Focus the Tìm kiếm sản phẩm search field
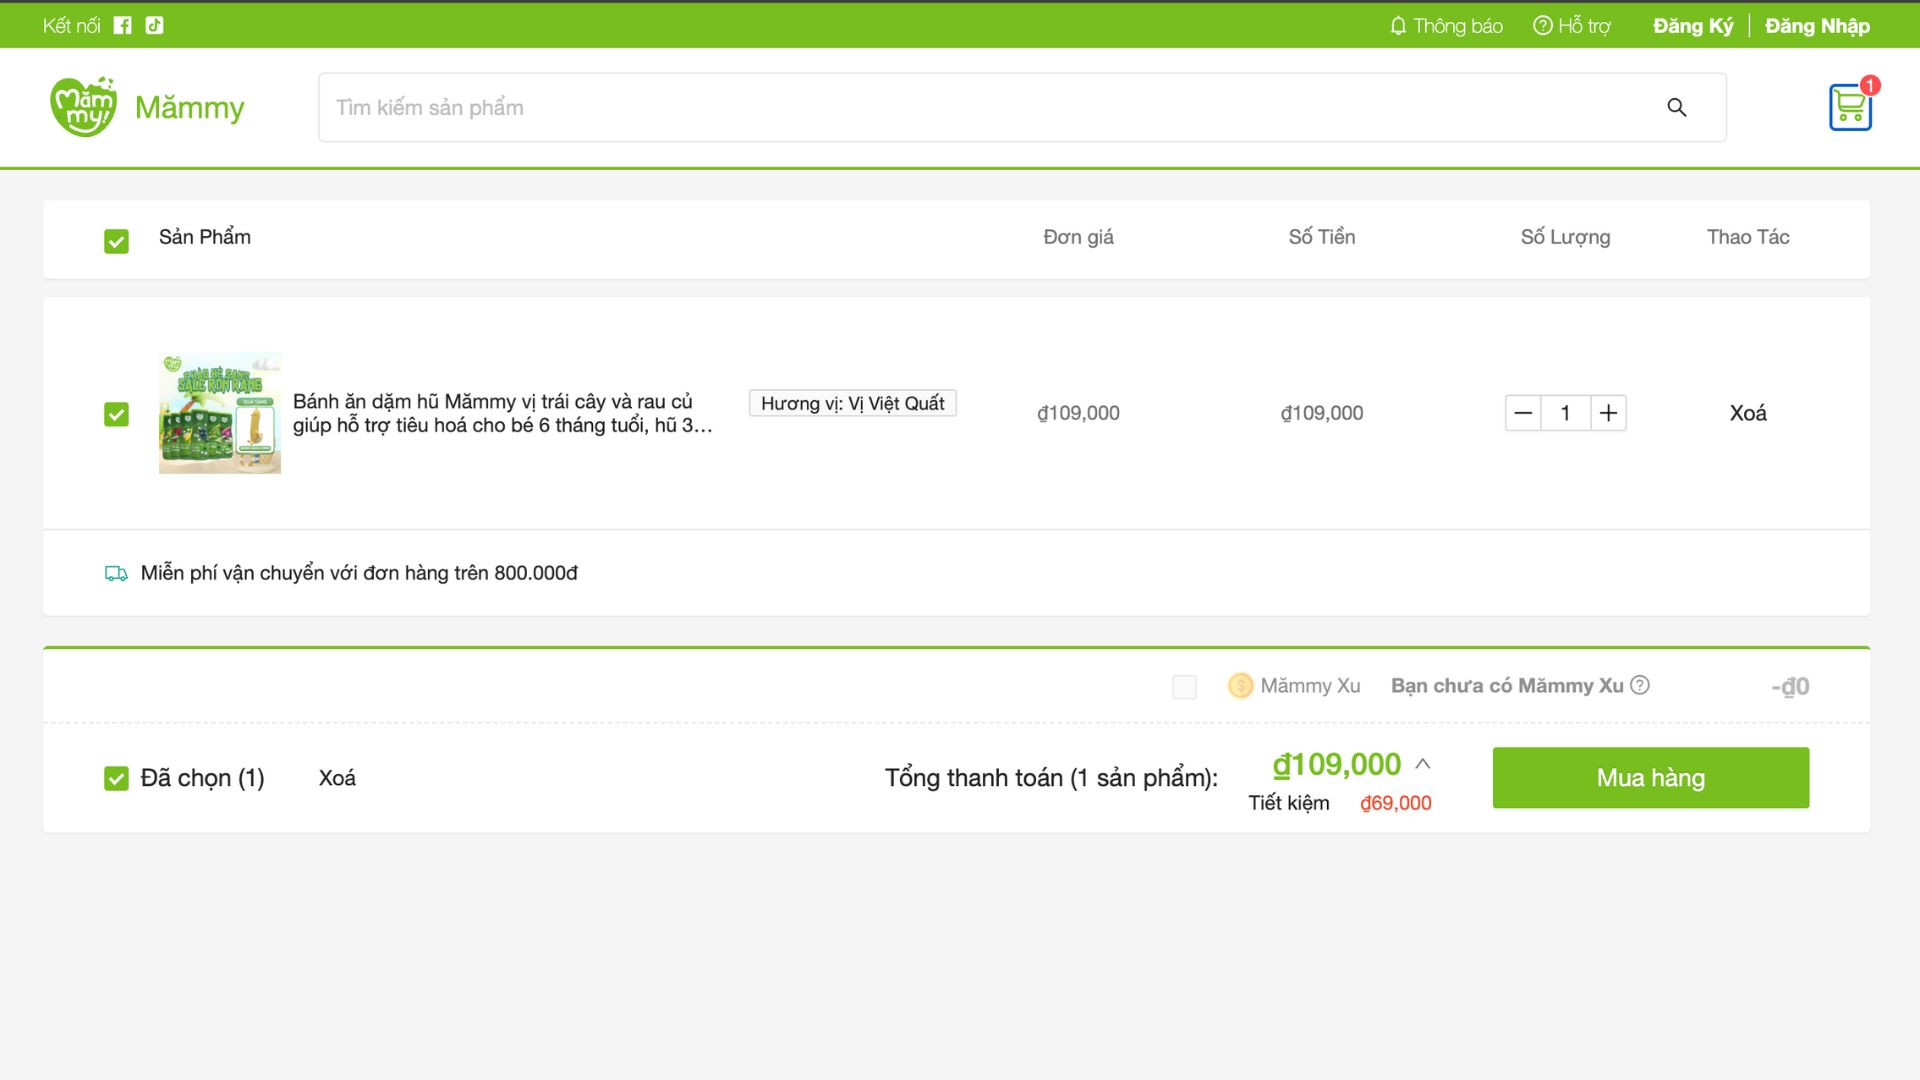Viewport: 1920px width, 1080px height. tap(980, 108)
